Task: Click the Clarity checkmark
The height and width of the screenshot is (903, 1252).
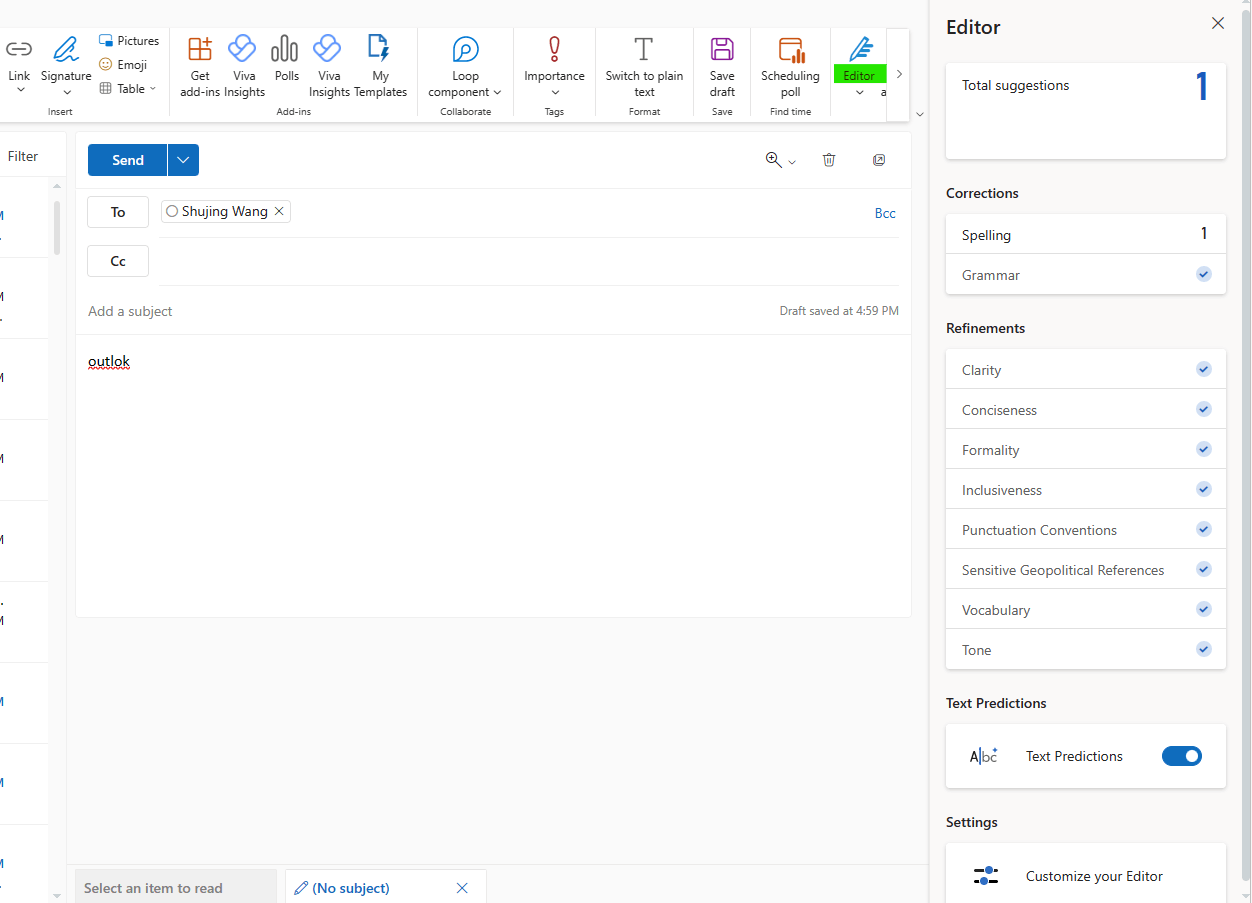Action: [1204, 369]
